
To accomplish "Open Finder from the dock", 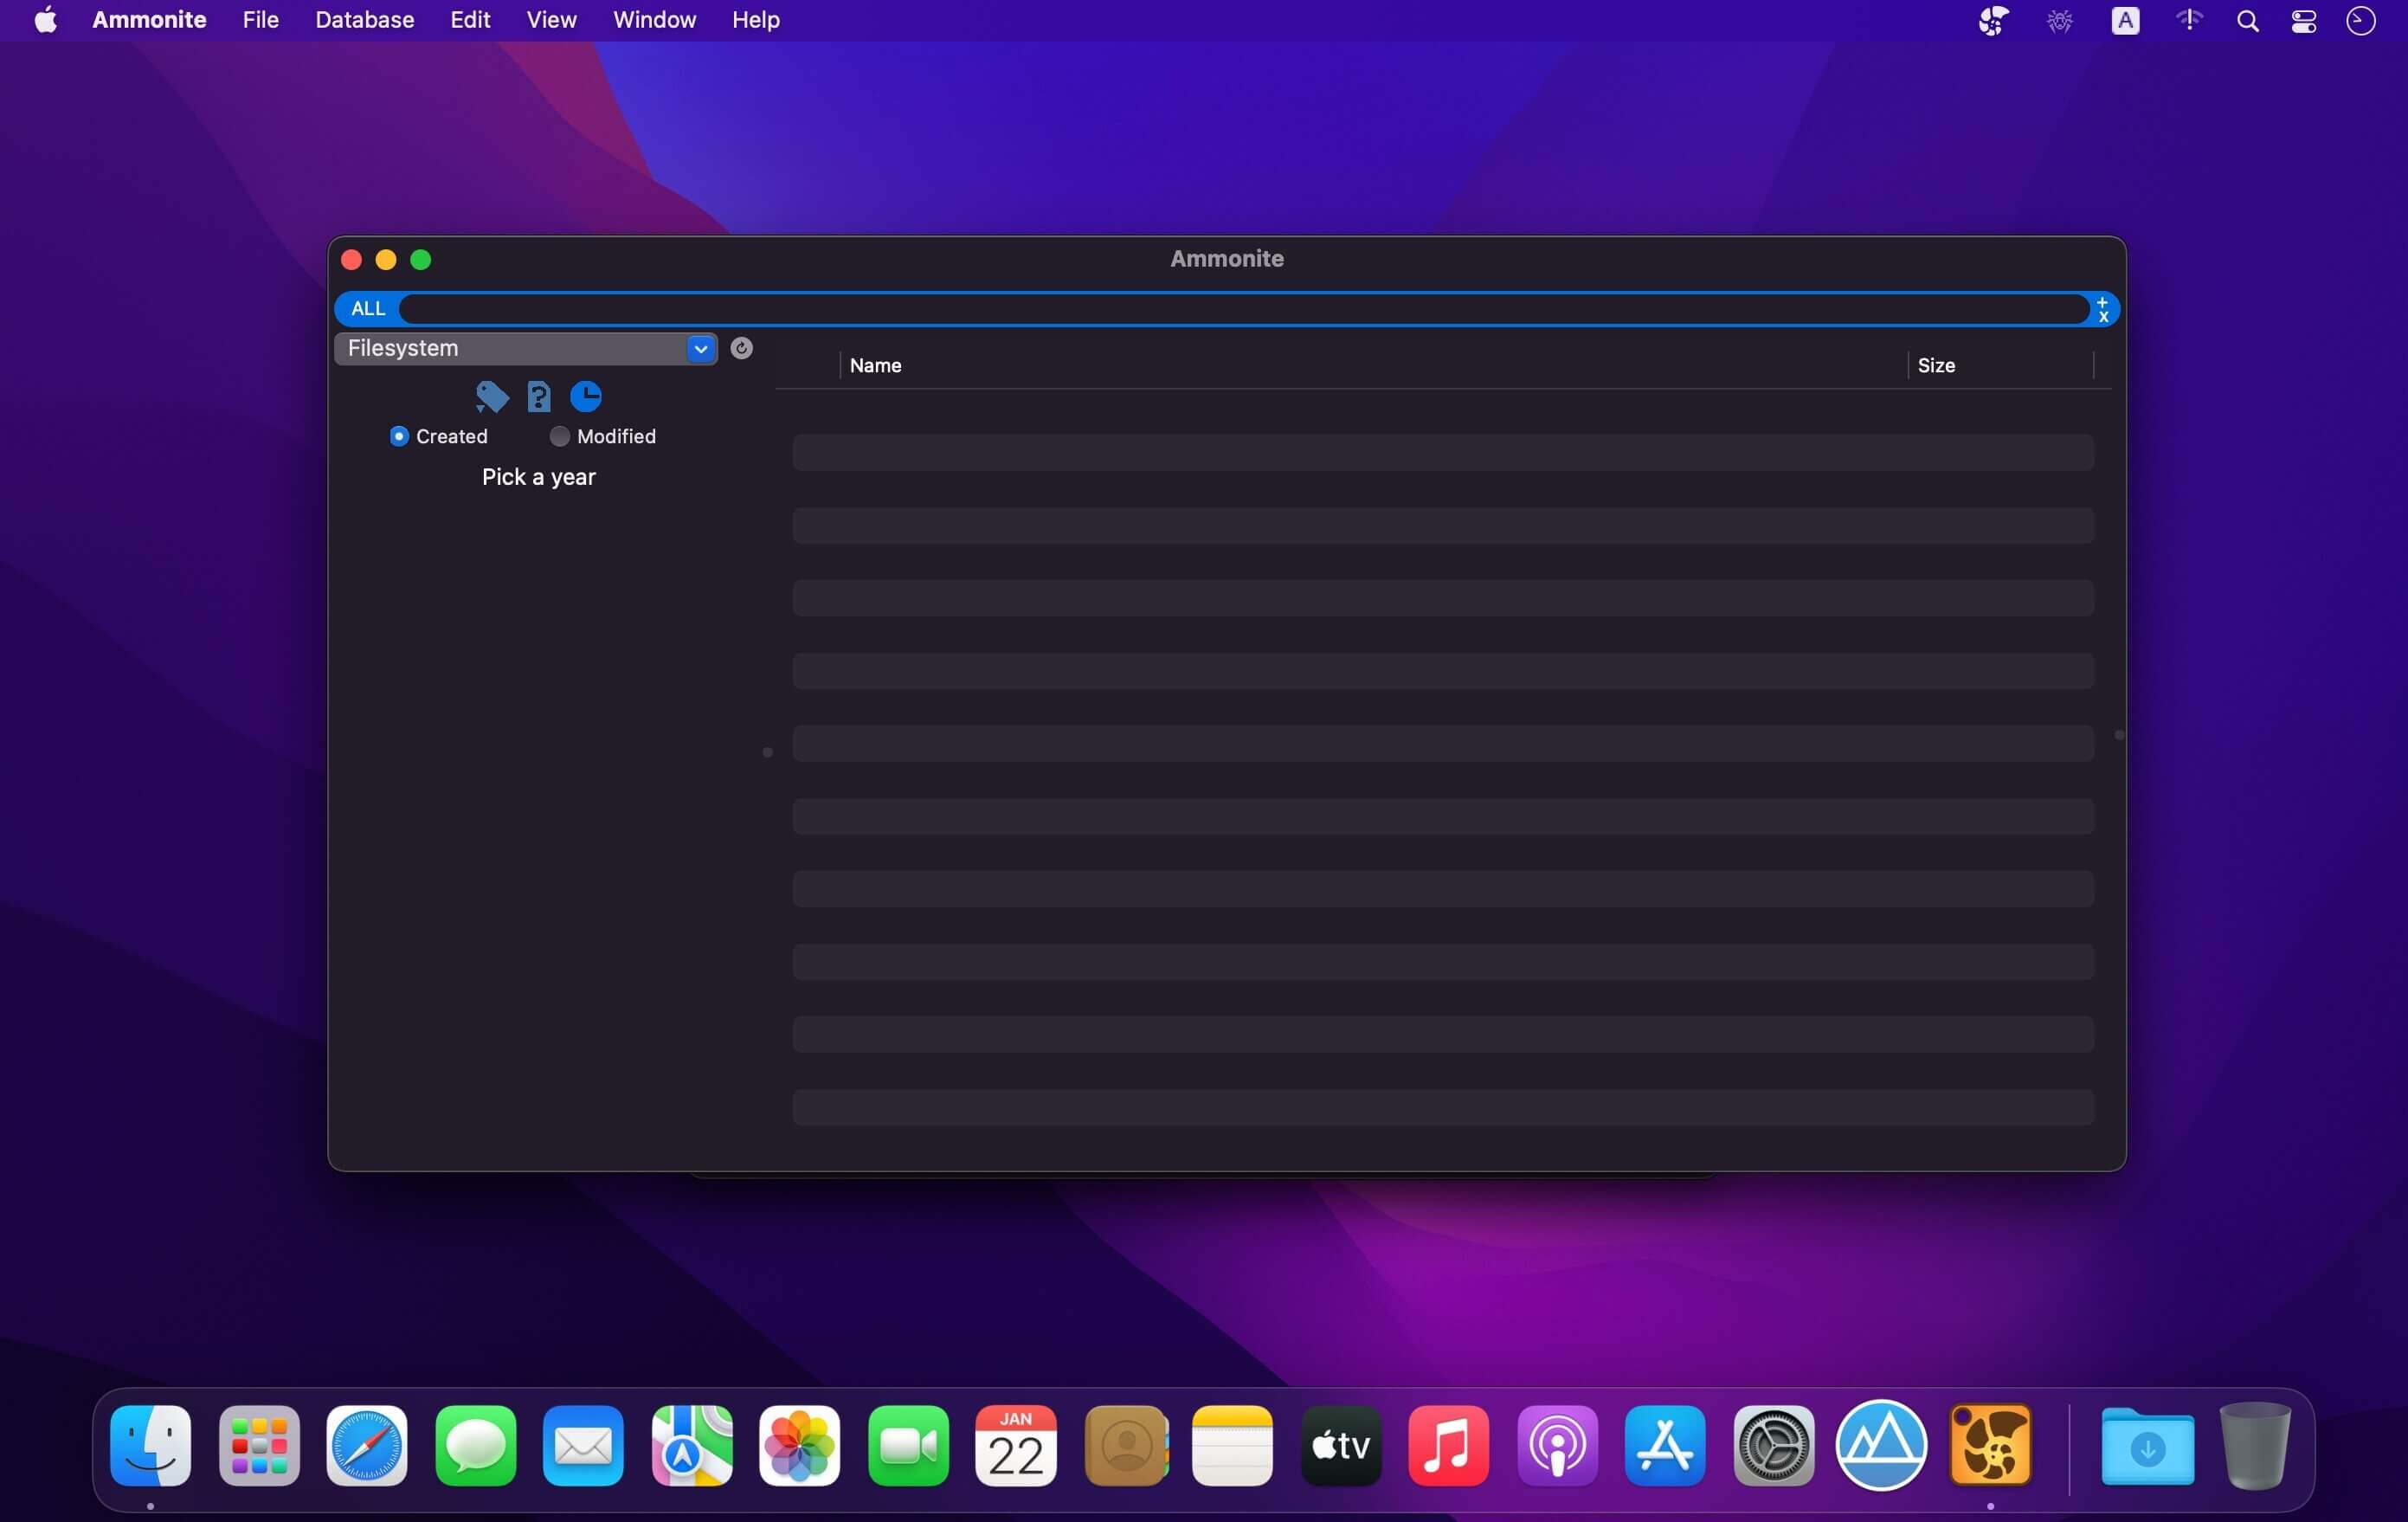I will pyautogui.click(x=150, y=1445).
